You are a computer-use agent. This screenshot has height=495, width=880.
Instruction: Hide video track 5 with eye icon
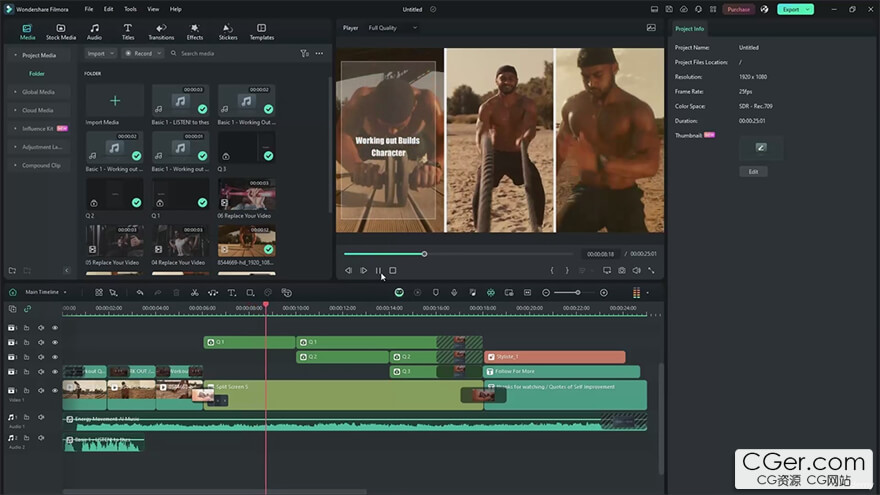click(x=55, y=328)
